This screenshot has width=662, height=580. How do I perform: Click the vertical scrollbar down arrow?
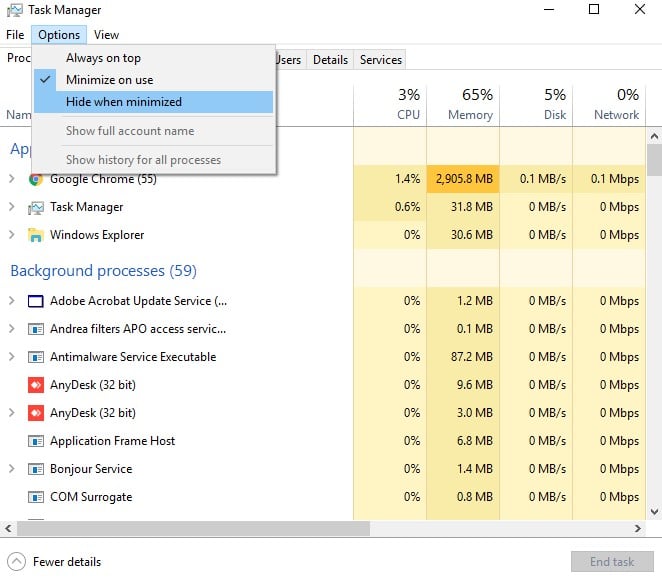point(654,512)
